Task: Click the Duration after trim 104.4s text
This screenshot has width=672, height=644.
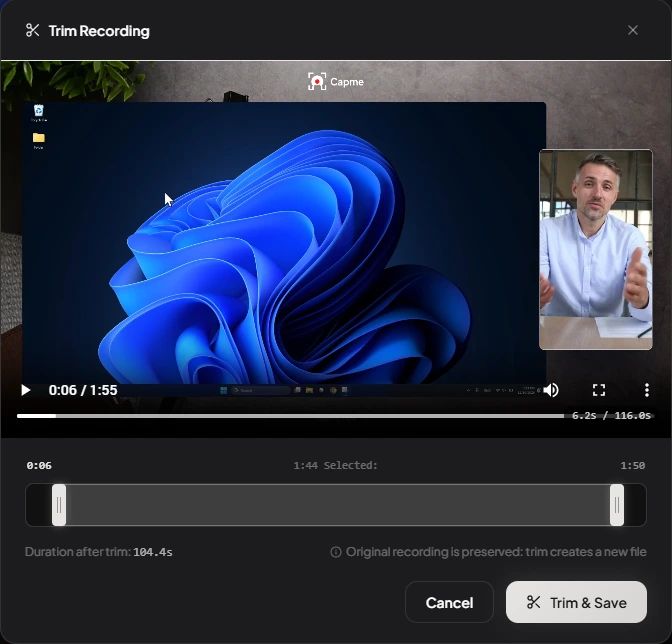Action: pos(99,552)
